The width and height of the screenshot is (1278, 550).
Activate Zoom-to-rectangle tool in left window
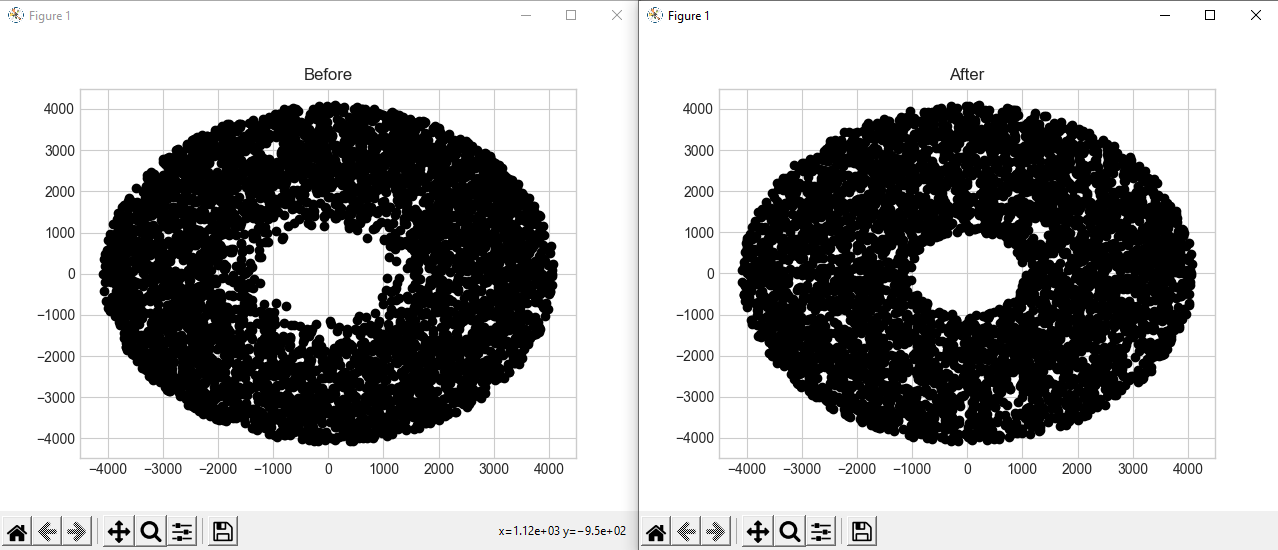[151, 532]
